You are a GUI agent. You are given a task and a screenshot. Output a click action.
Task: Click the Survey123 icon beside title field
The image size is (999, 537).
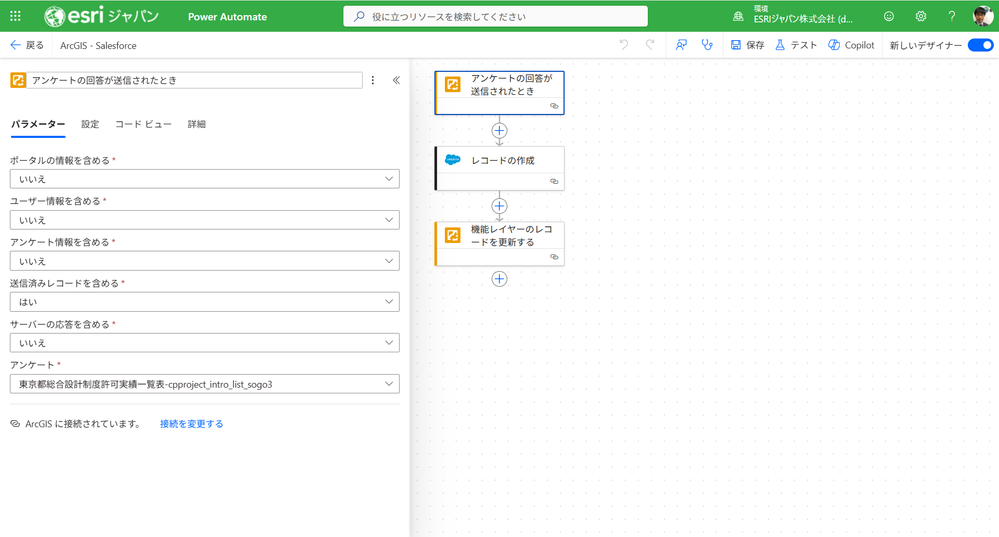coord(18,80)
